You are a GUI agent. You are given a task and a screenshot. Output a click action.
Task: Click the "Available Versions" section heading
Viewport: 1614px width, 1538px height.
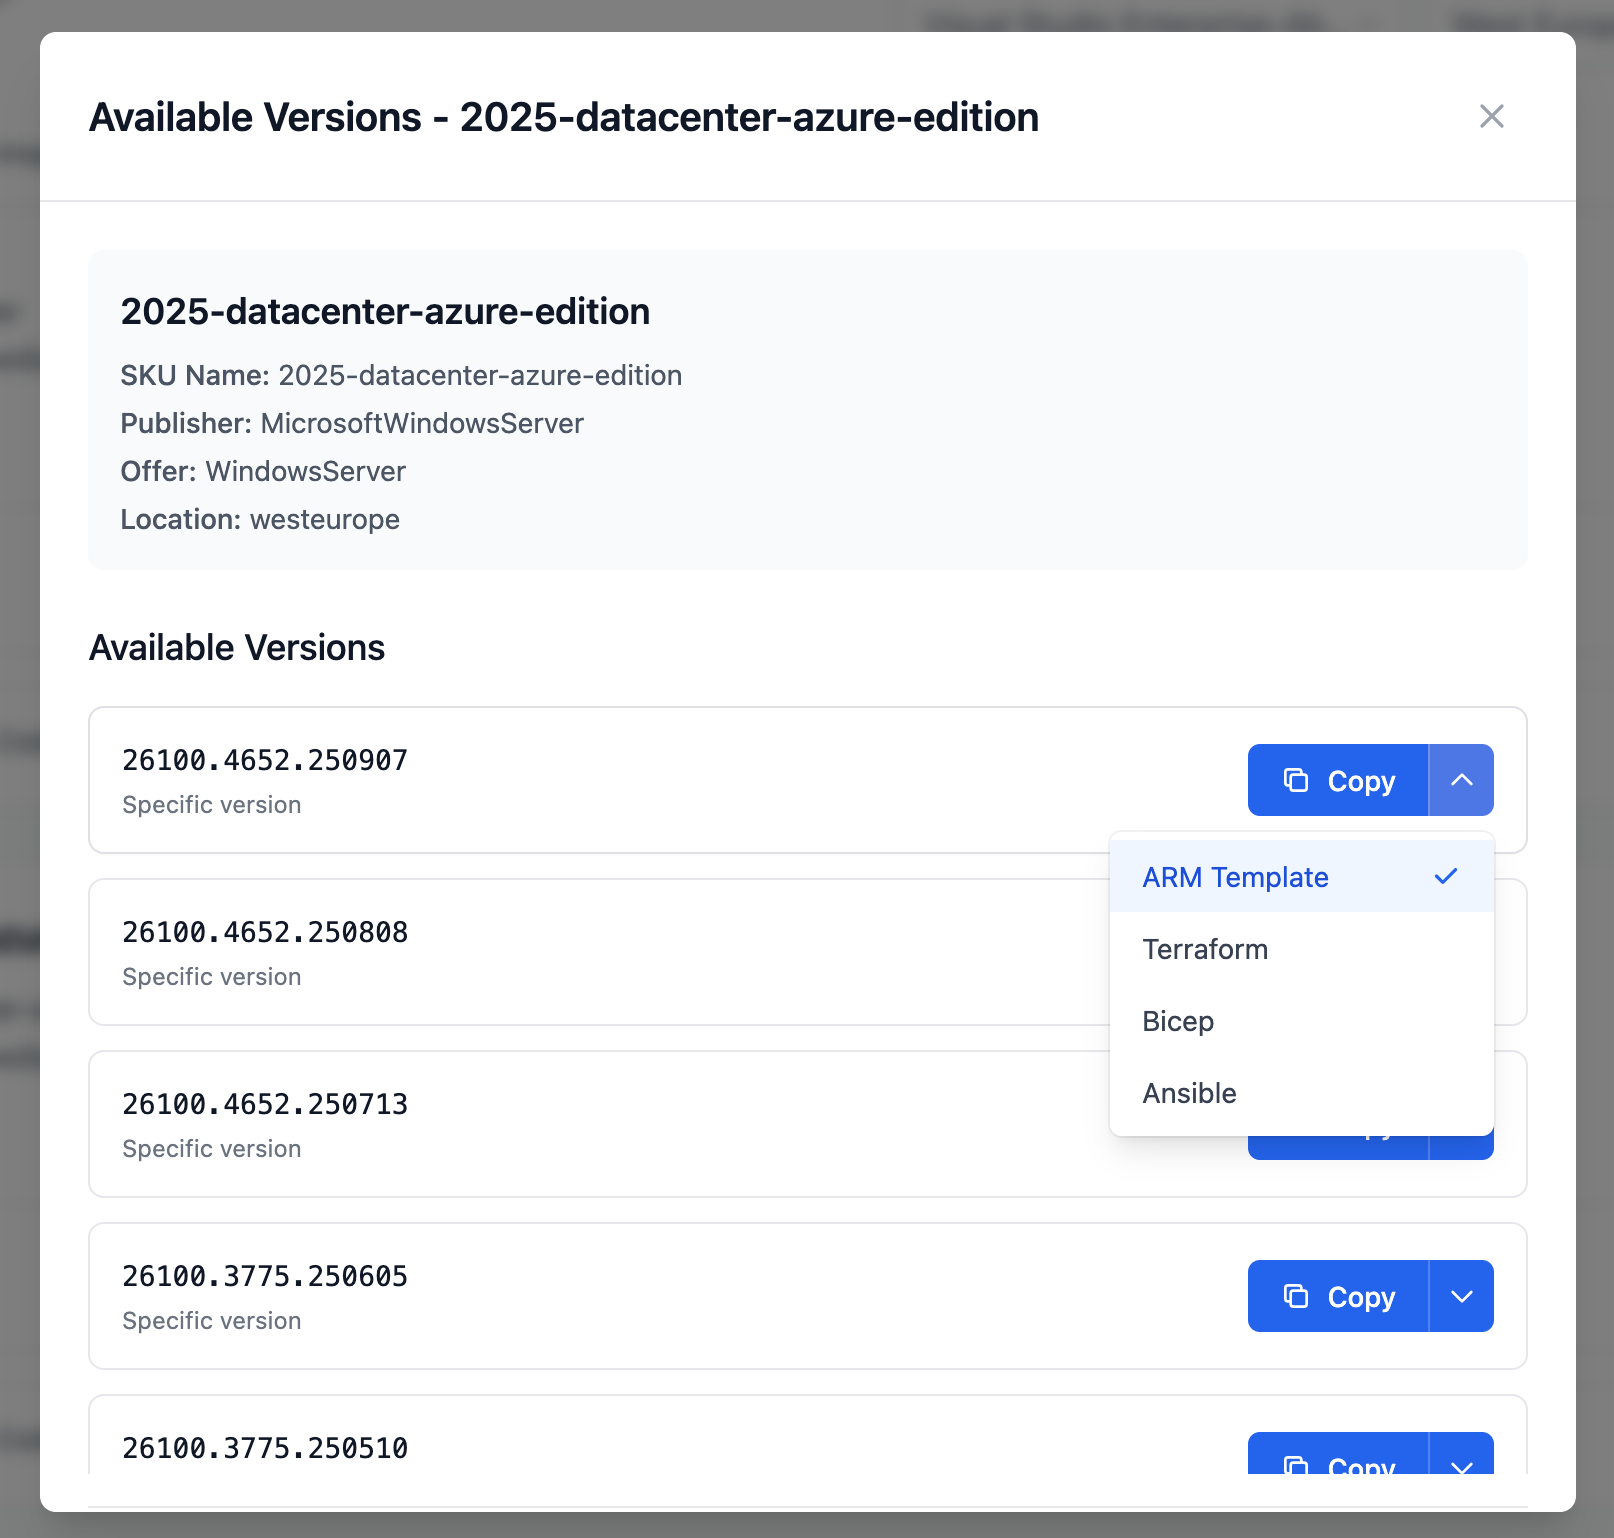click(237, 648)
